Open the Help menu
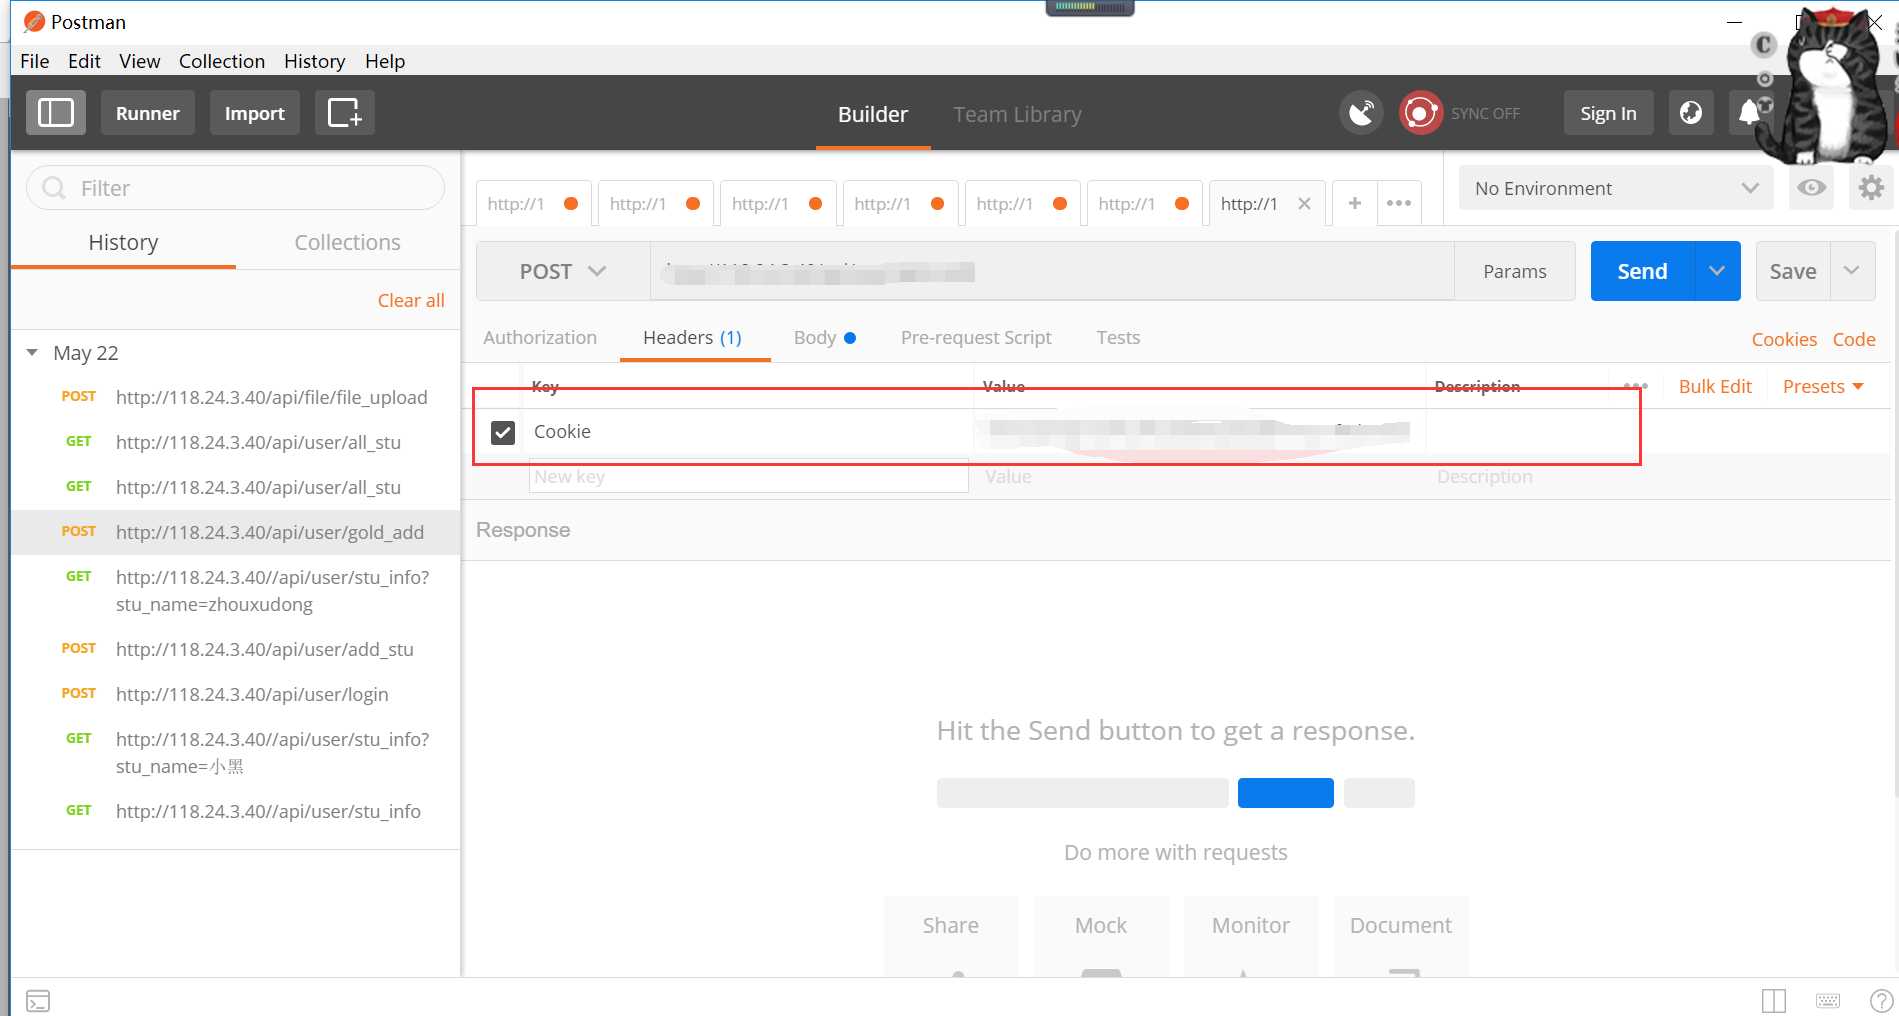Image resolution: width=1899 pixels, height=1016 pixels. click(385, 61)
